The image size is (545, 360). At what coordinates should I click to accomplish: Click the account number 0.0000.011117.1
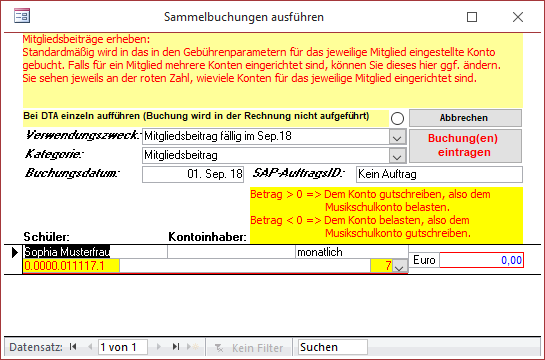click(71, 266)
